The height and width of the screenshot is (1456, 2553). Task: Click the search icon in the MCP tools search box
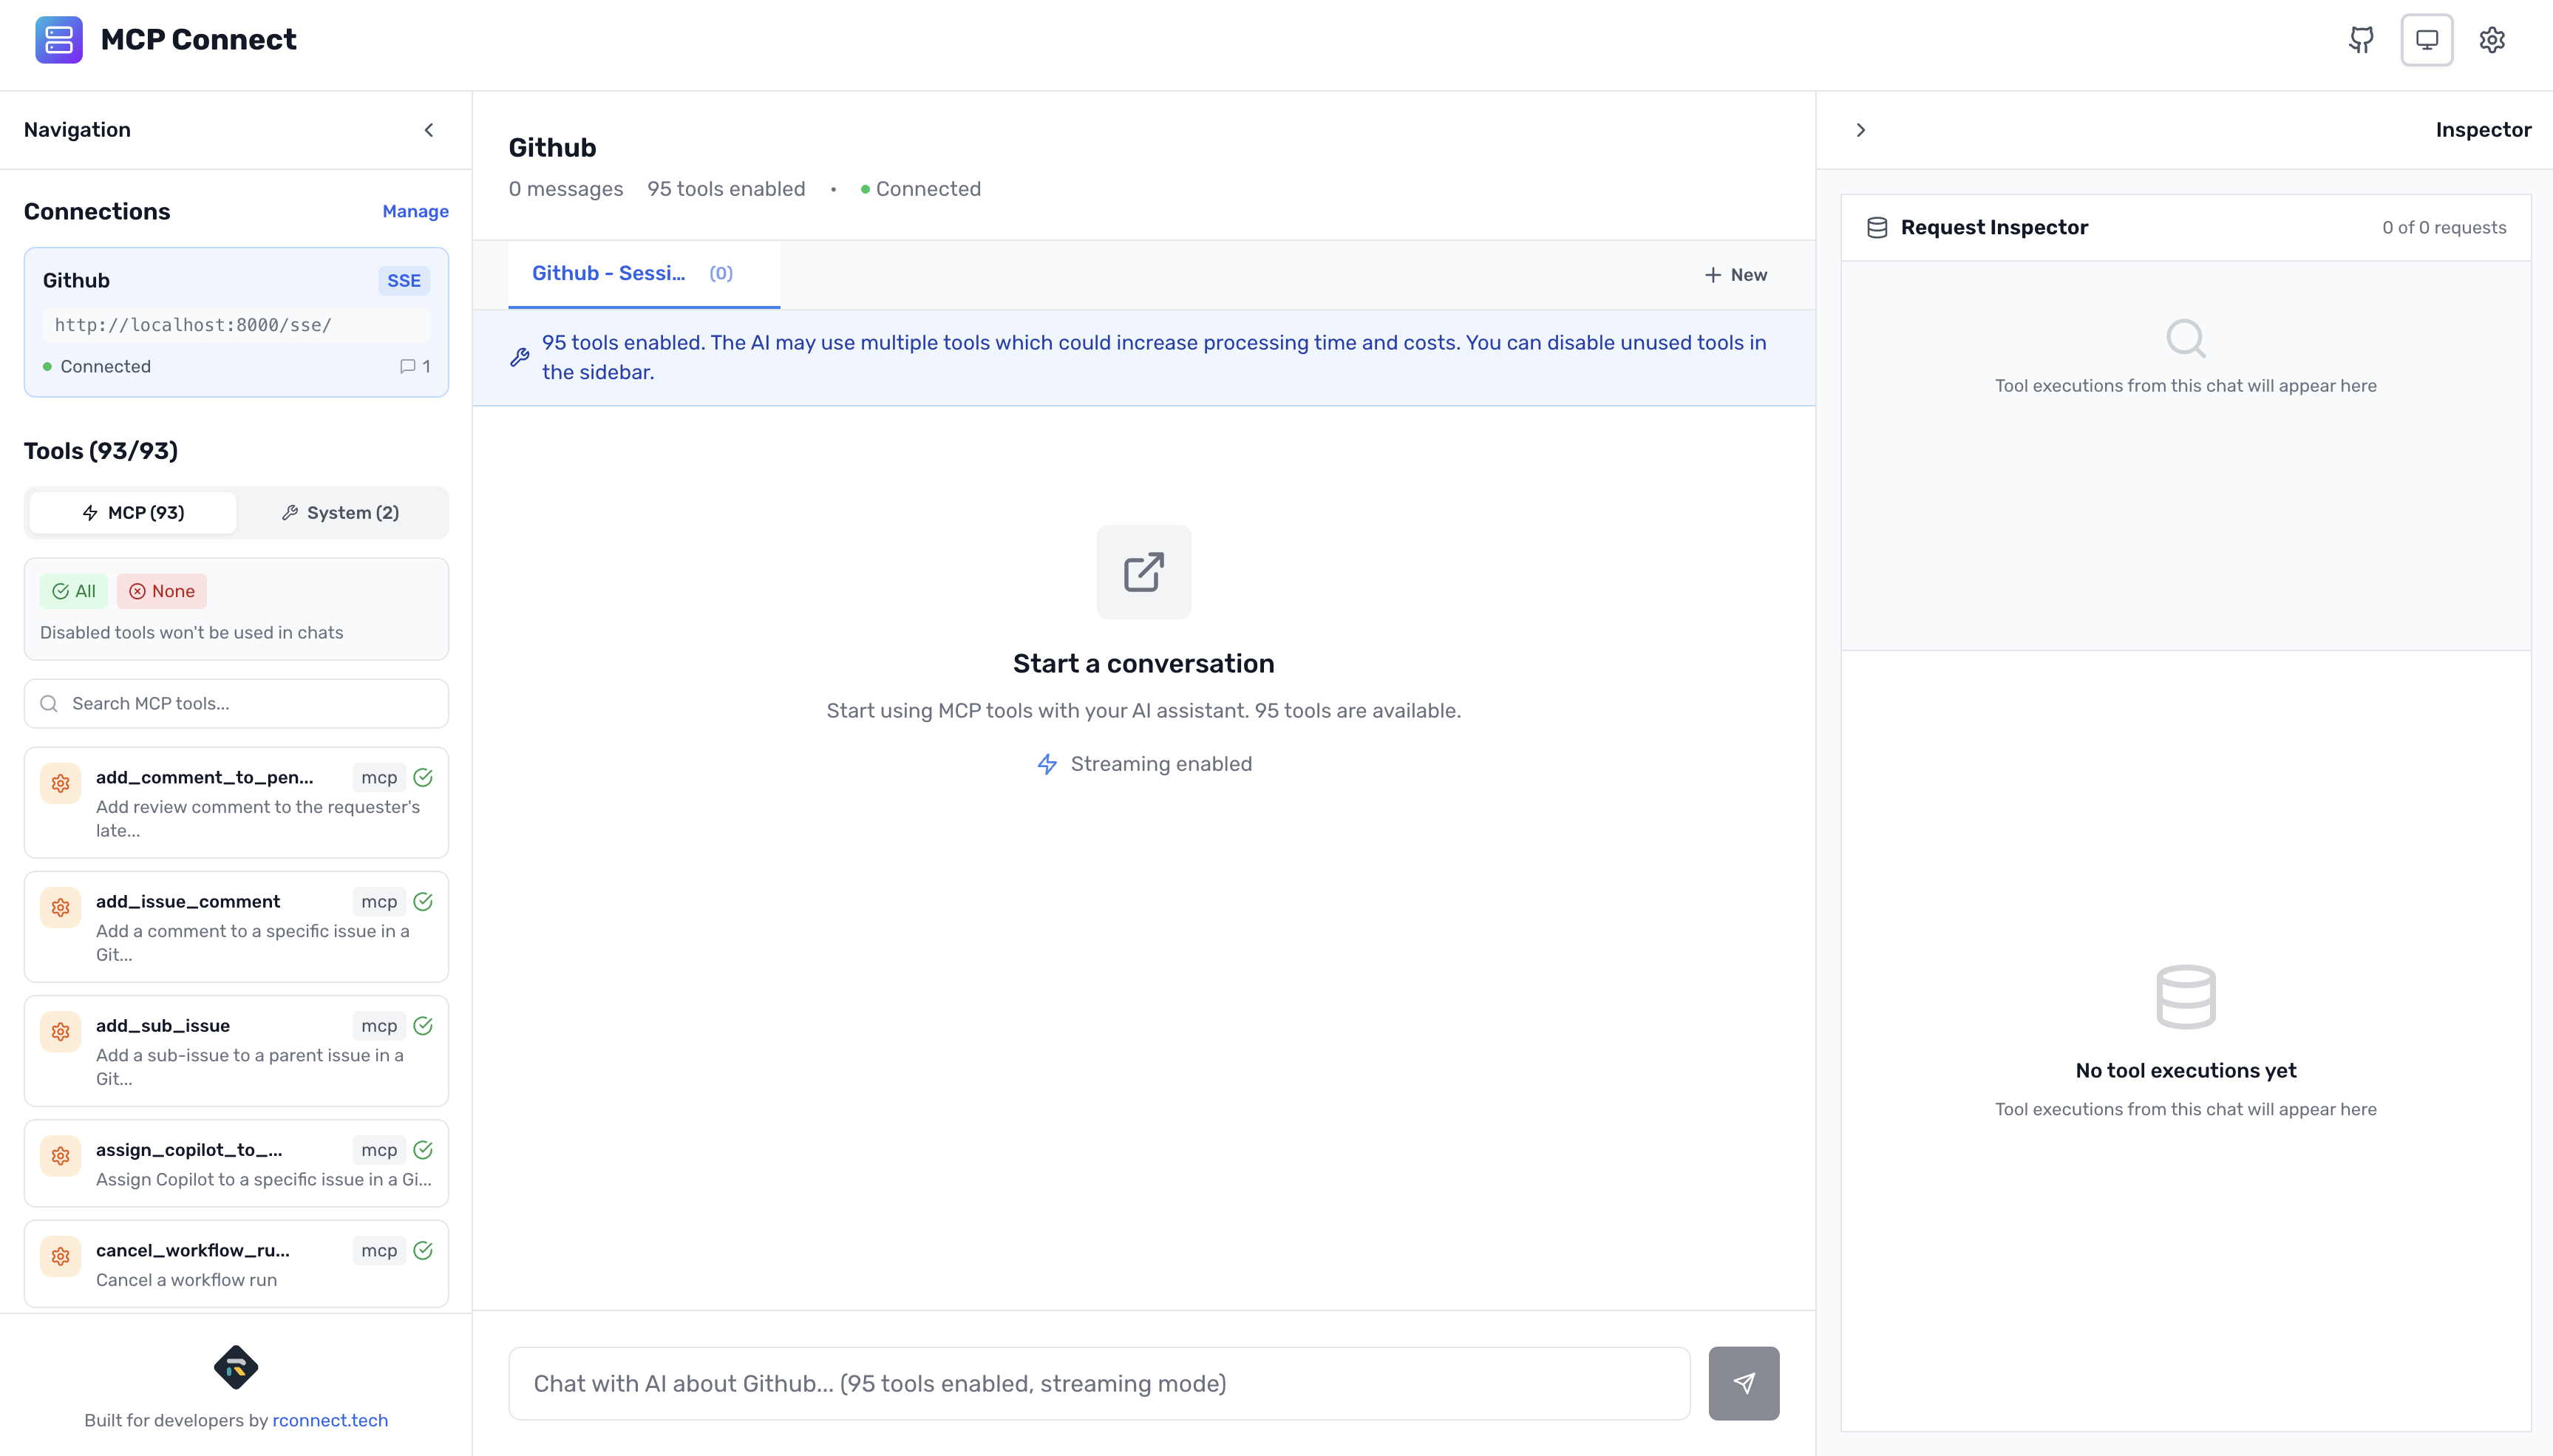tap(49, 703)
